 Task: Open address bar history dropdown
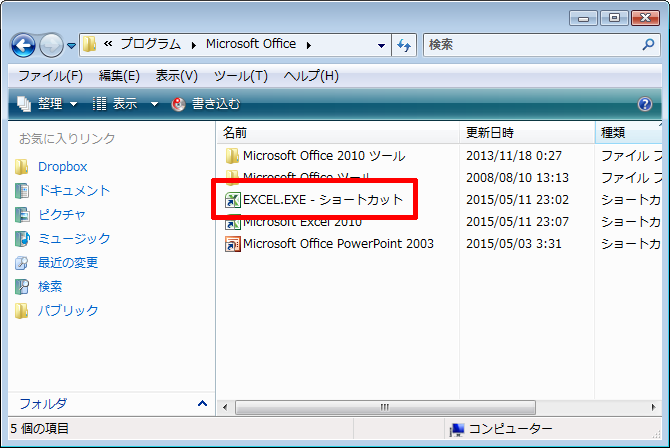381,45
